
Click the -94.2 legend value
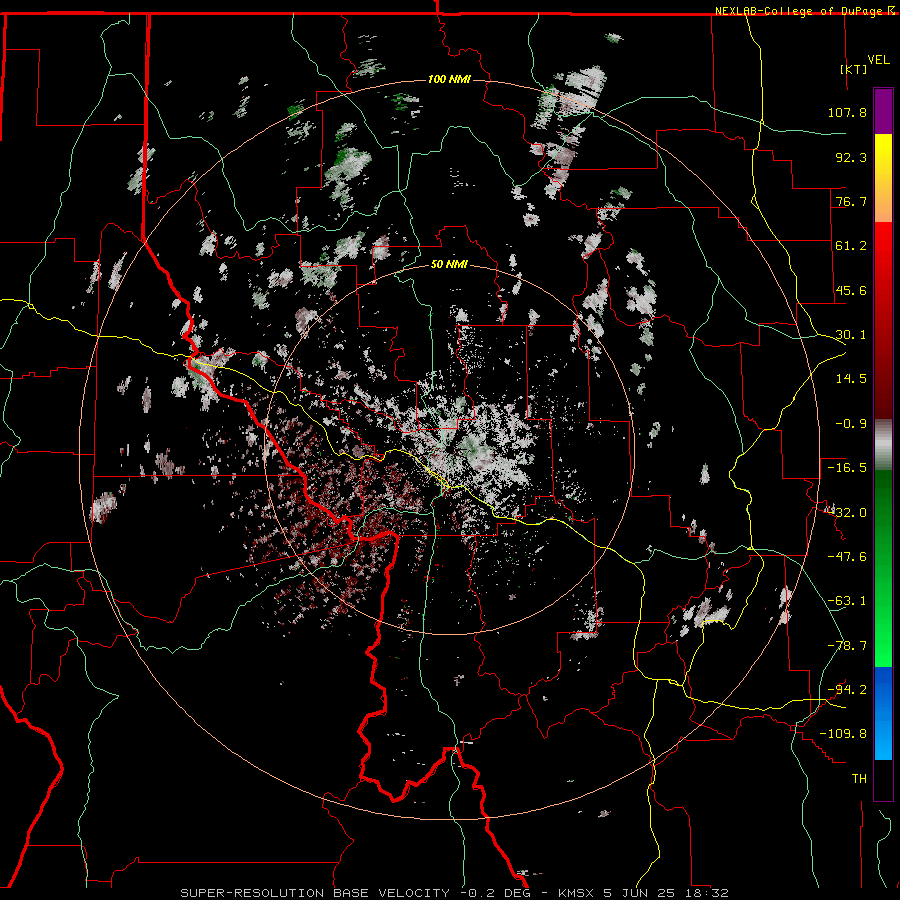click(847, 690)
